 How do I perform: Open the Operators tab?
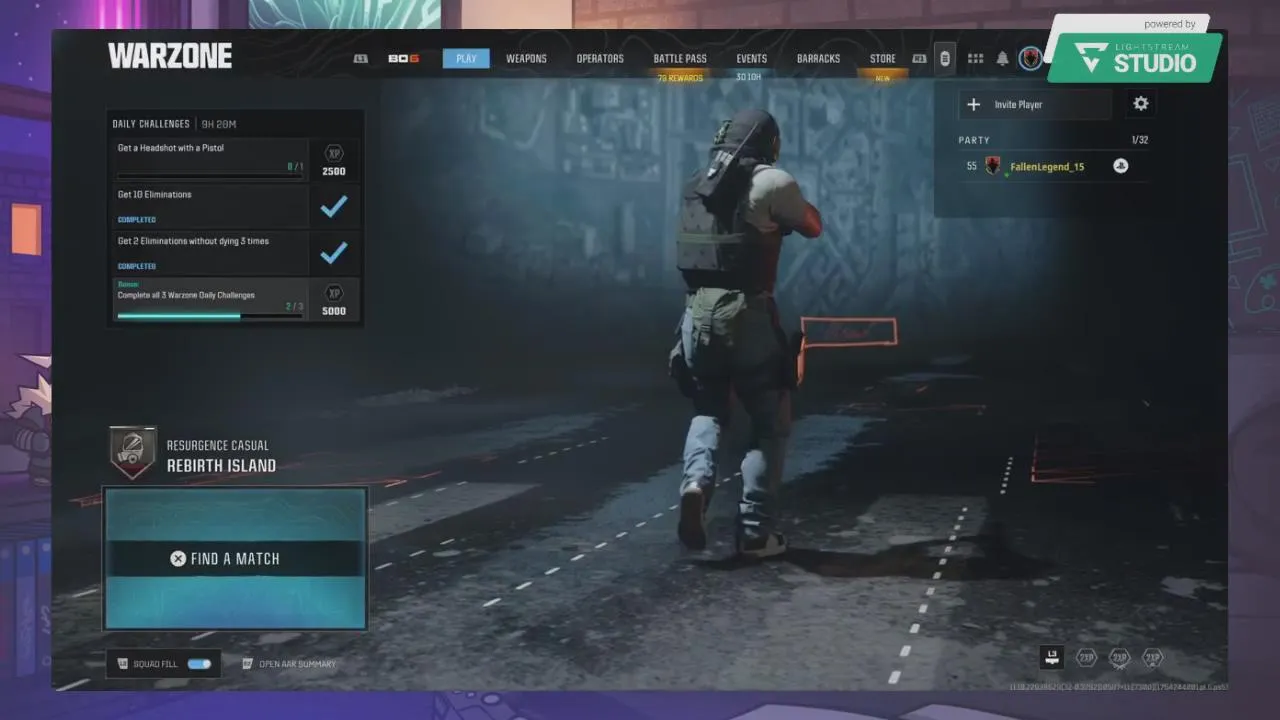pos(600,59)
